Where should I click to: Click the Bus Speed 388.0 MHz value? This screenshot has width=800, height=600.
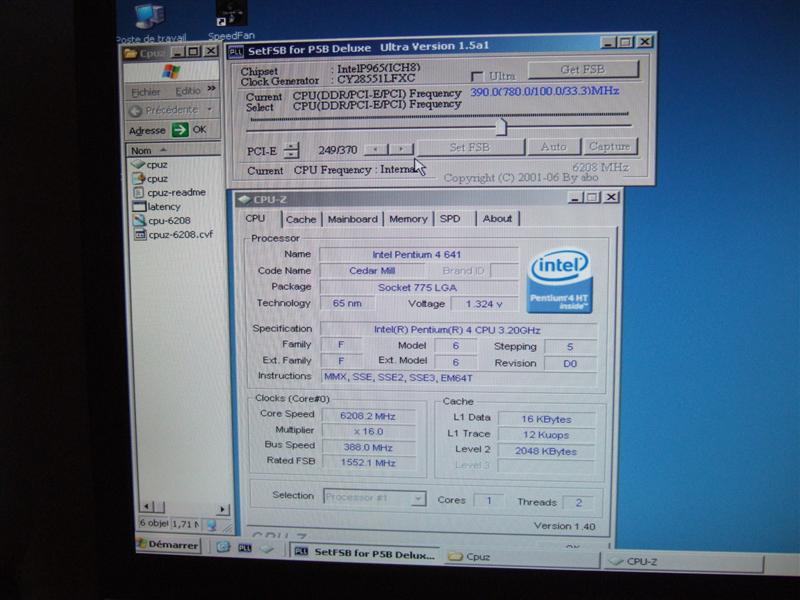(368, 448)
